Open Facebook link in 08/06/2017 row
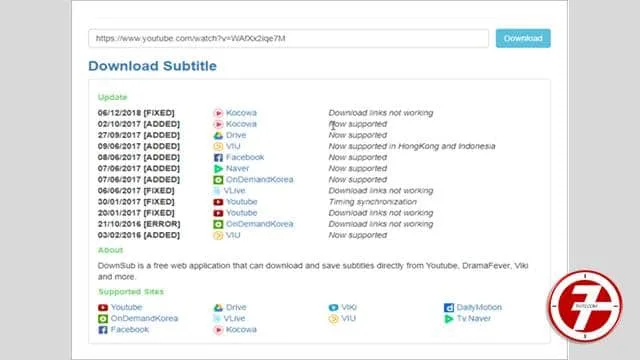The height and width of the screenshot is (360, 640). click(245, 157)
